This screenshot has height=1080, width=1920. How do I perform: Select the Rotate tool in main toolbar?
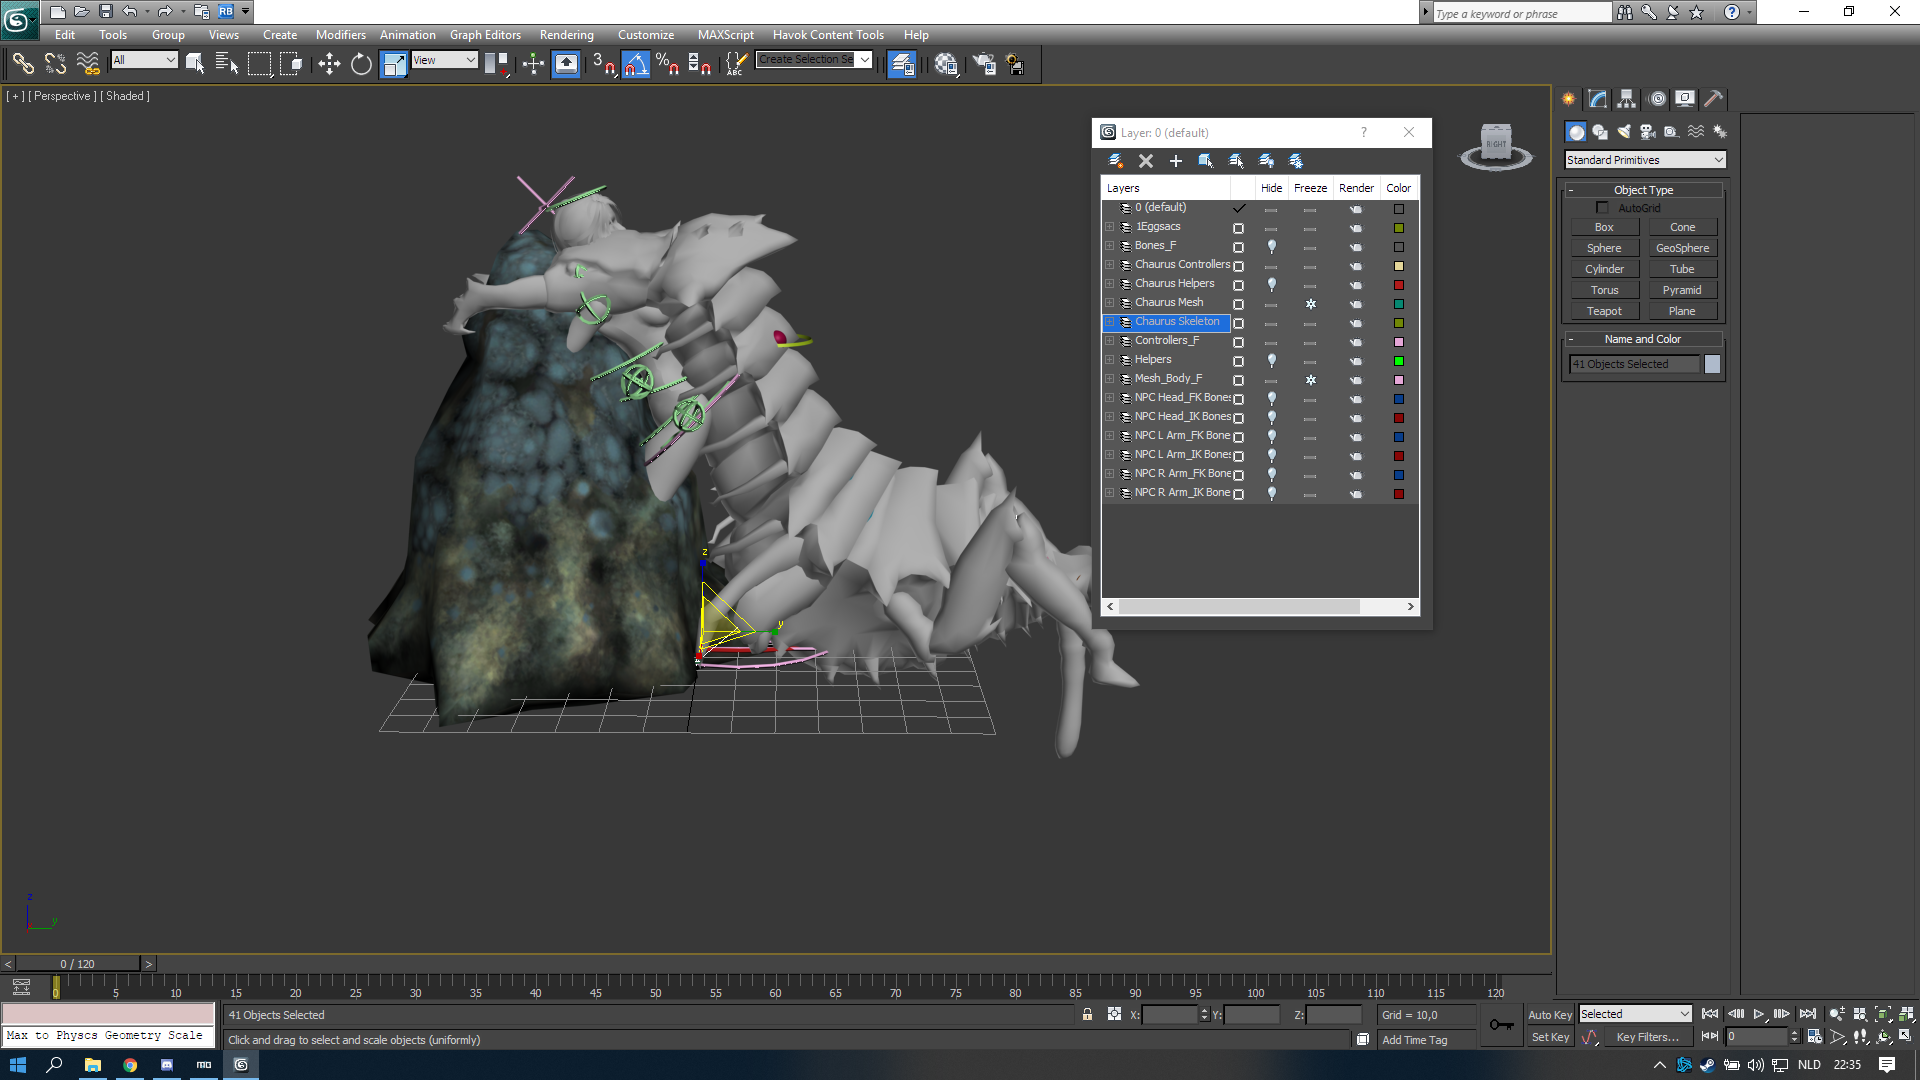click(361, 65)
